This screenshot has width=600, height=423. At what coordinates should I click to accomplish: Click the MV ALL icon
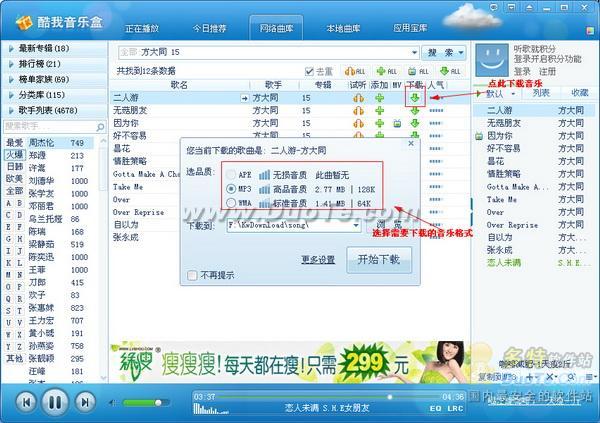point(418,71)
